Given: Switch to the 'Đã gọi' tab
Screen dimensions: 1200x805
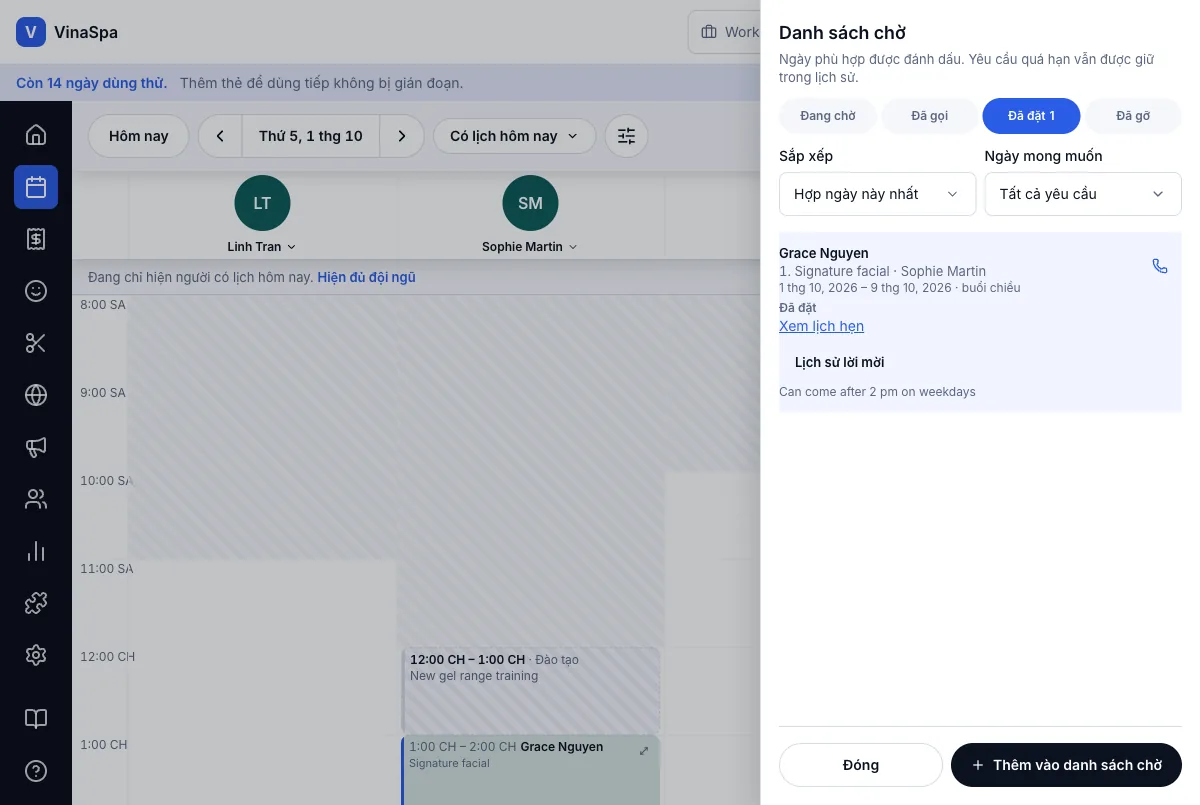Looking at the screenshot, I should (930, 116).
